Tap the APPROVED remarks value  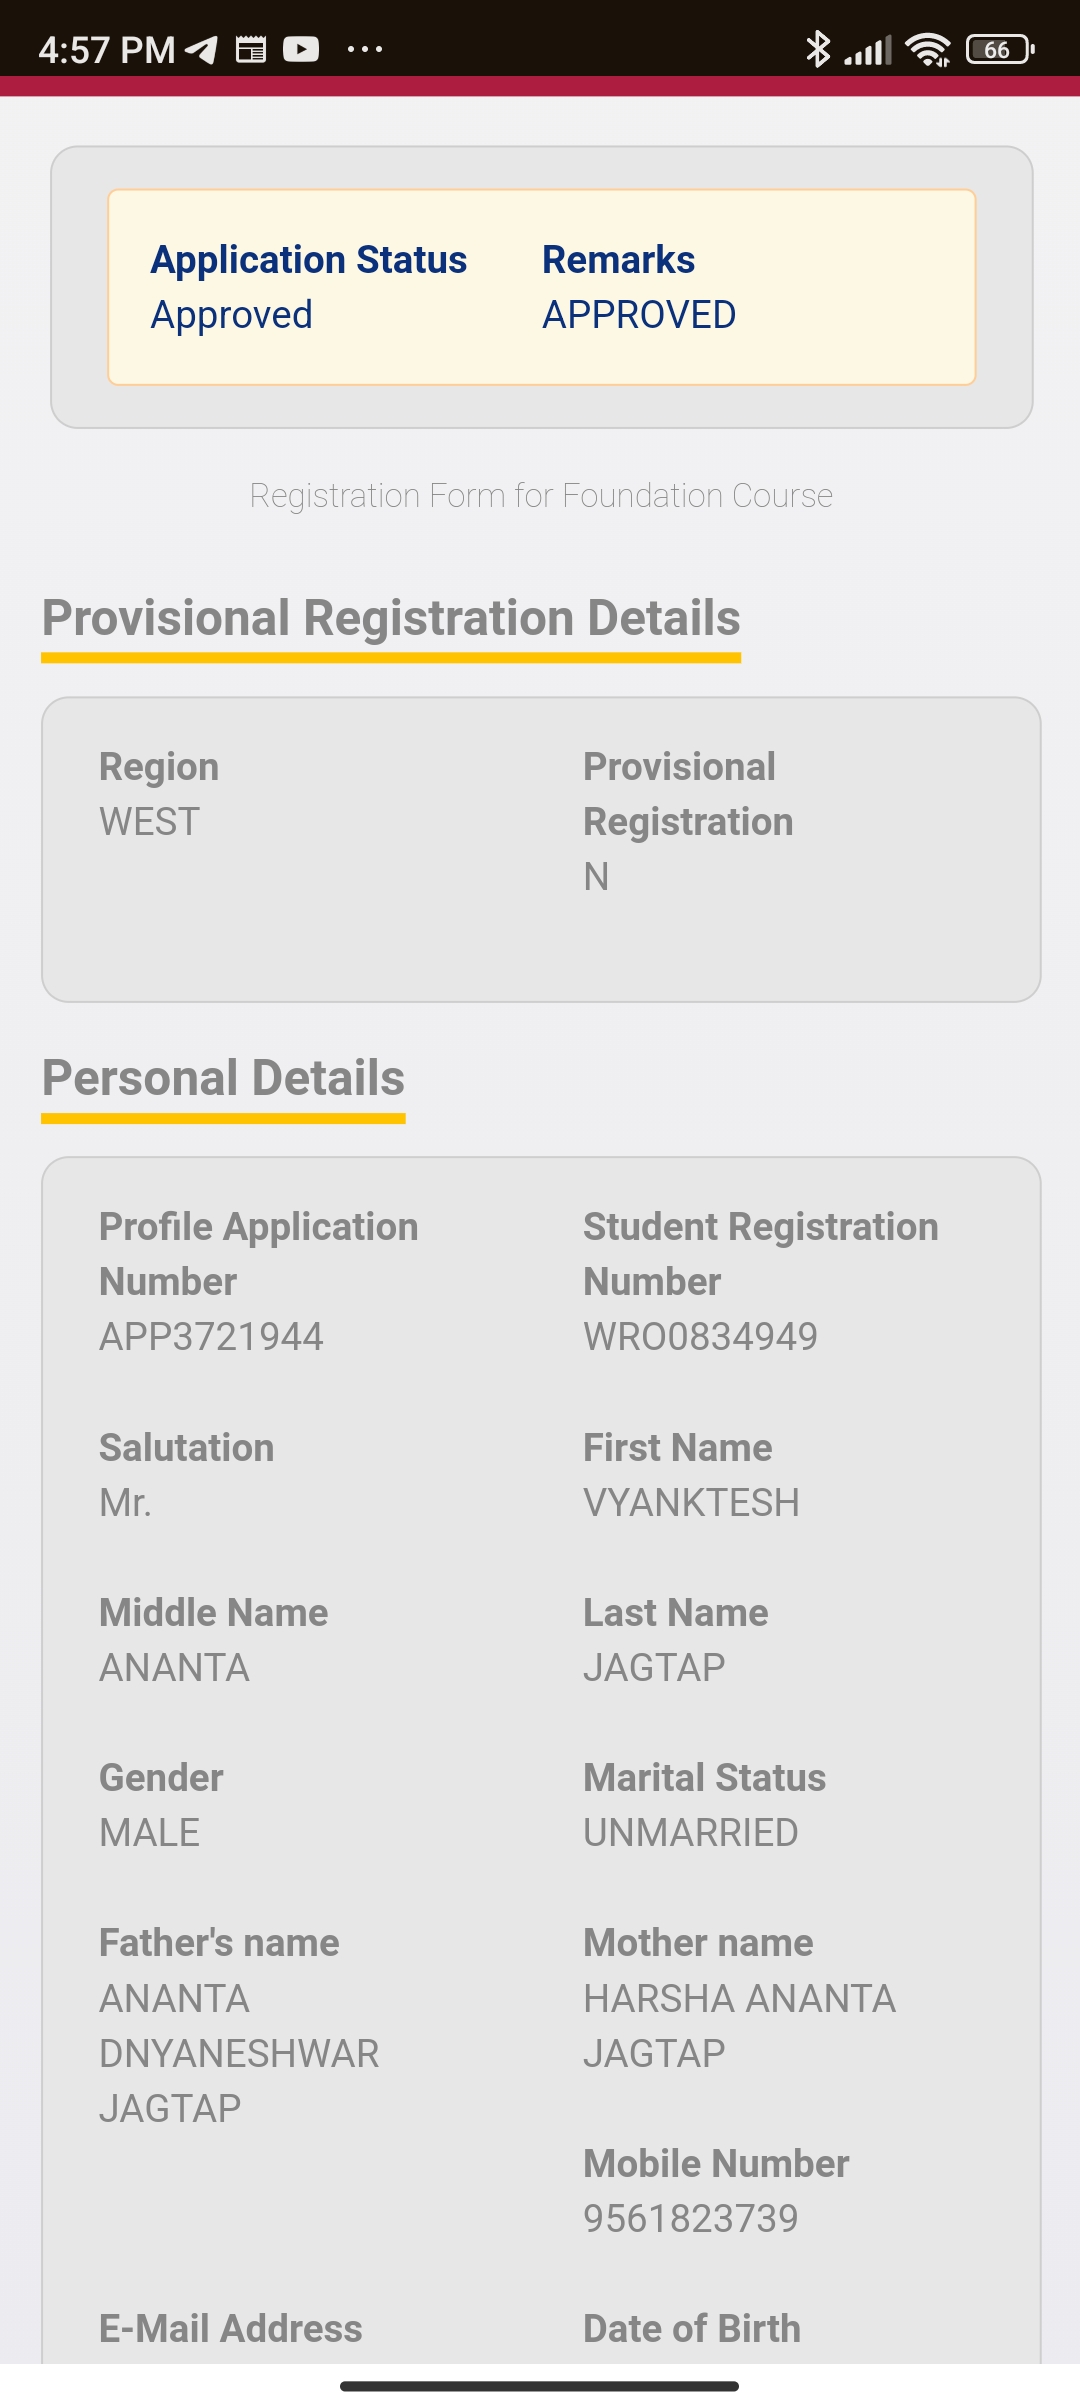click(639, 315)
